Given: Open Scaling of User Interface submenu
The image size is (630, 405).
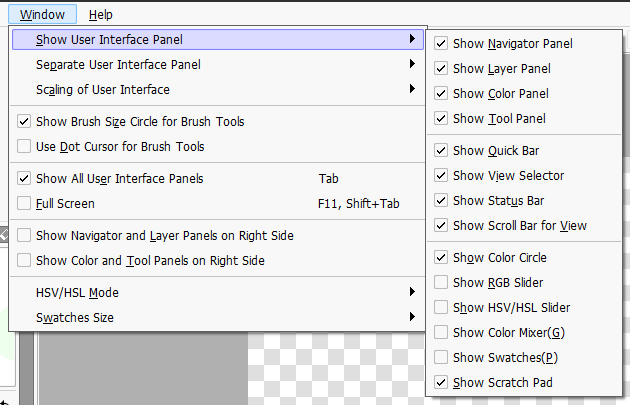Looking at the screenshot, I should click(217, 89).
